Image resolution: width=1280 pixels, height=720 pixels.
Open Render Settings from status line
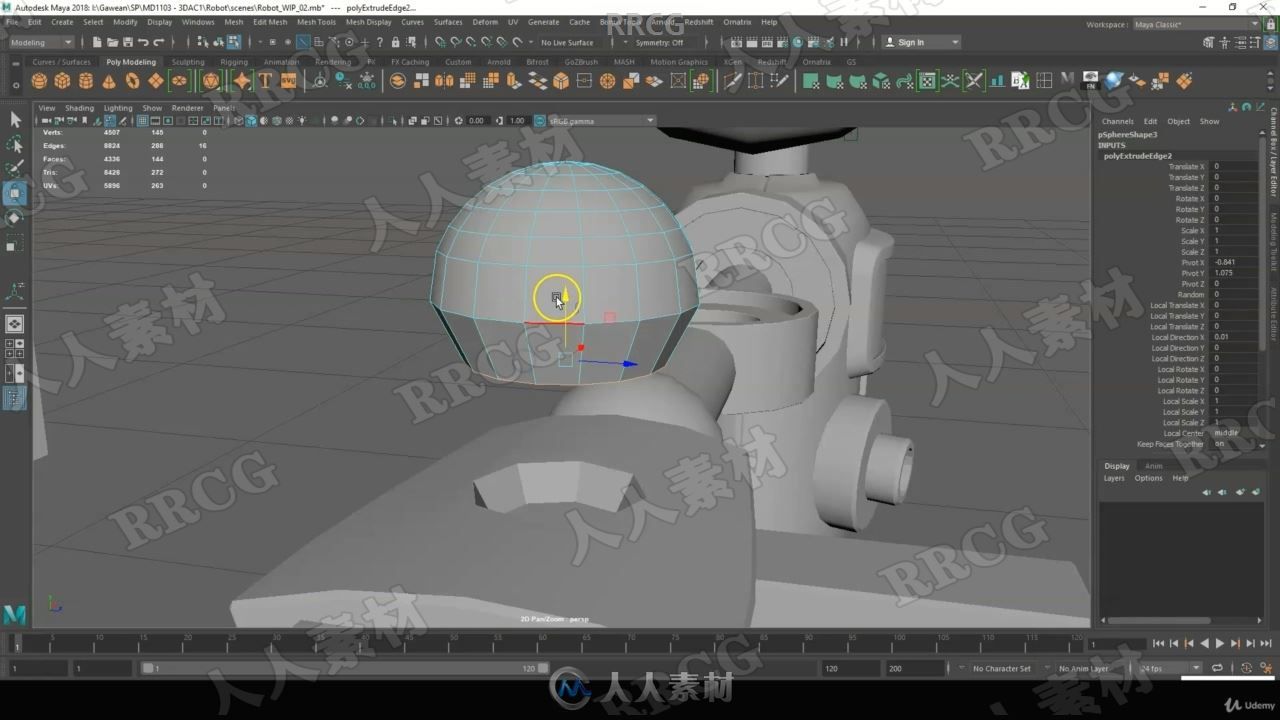tap(783, 42)
